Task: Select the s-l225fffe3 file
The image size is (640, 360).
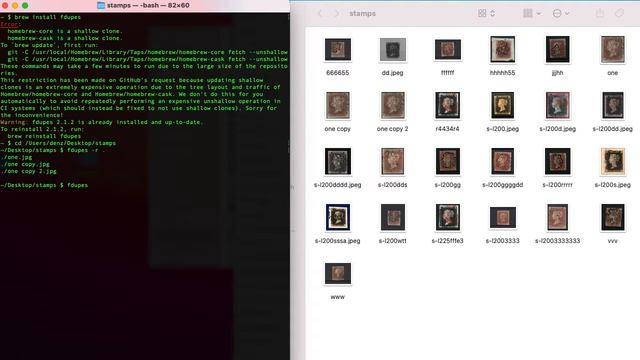Action: coord(448,217)
